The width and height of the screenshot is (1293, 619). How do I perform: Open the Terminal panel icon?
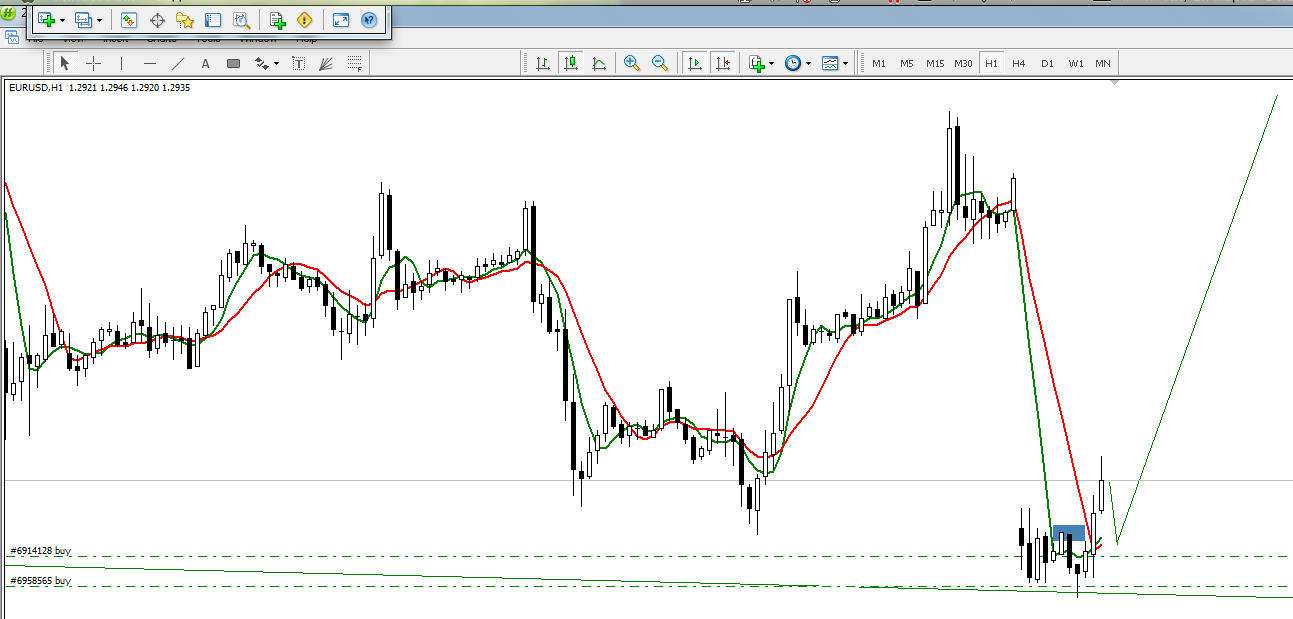[x=213, y=20]
